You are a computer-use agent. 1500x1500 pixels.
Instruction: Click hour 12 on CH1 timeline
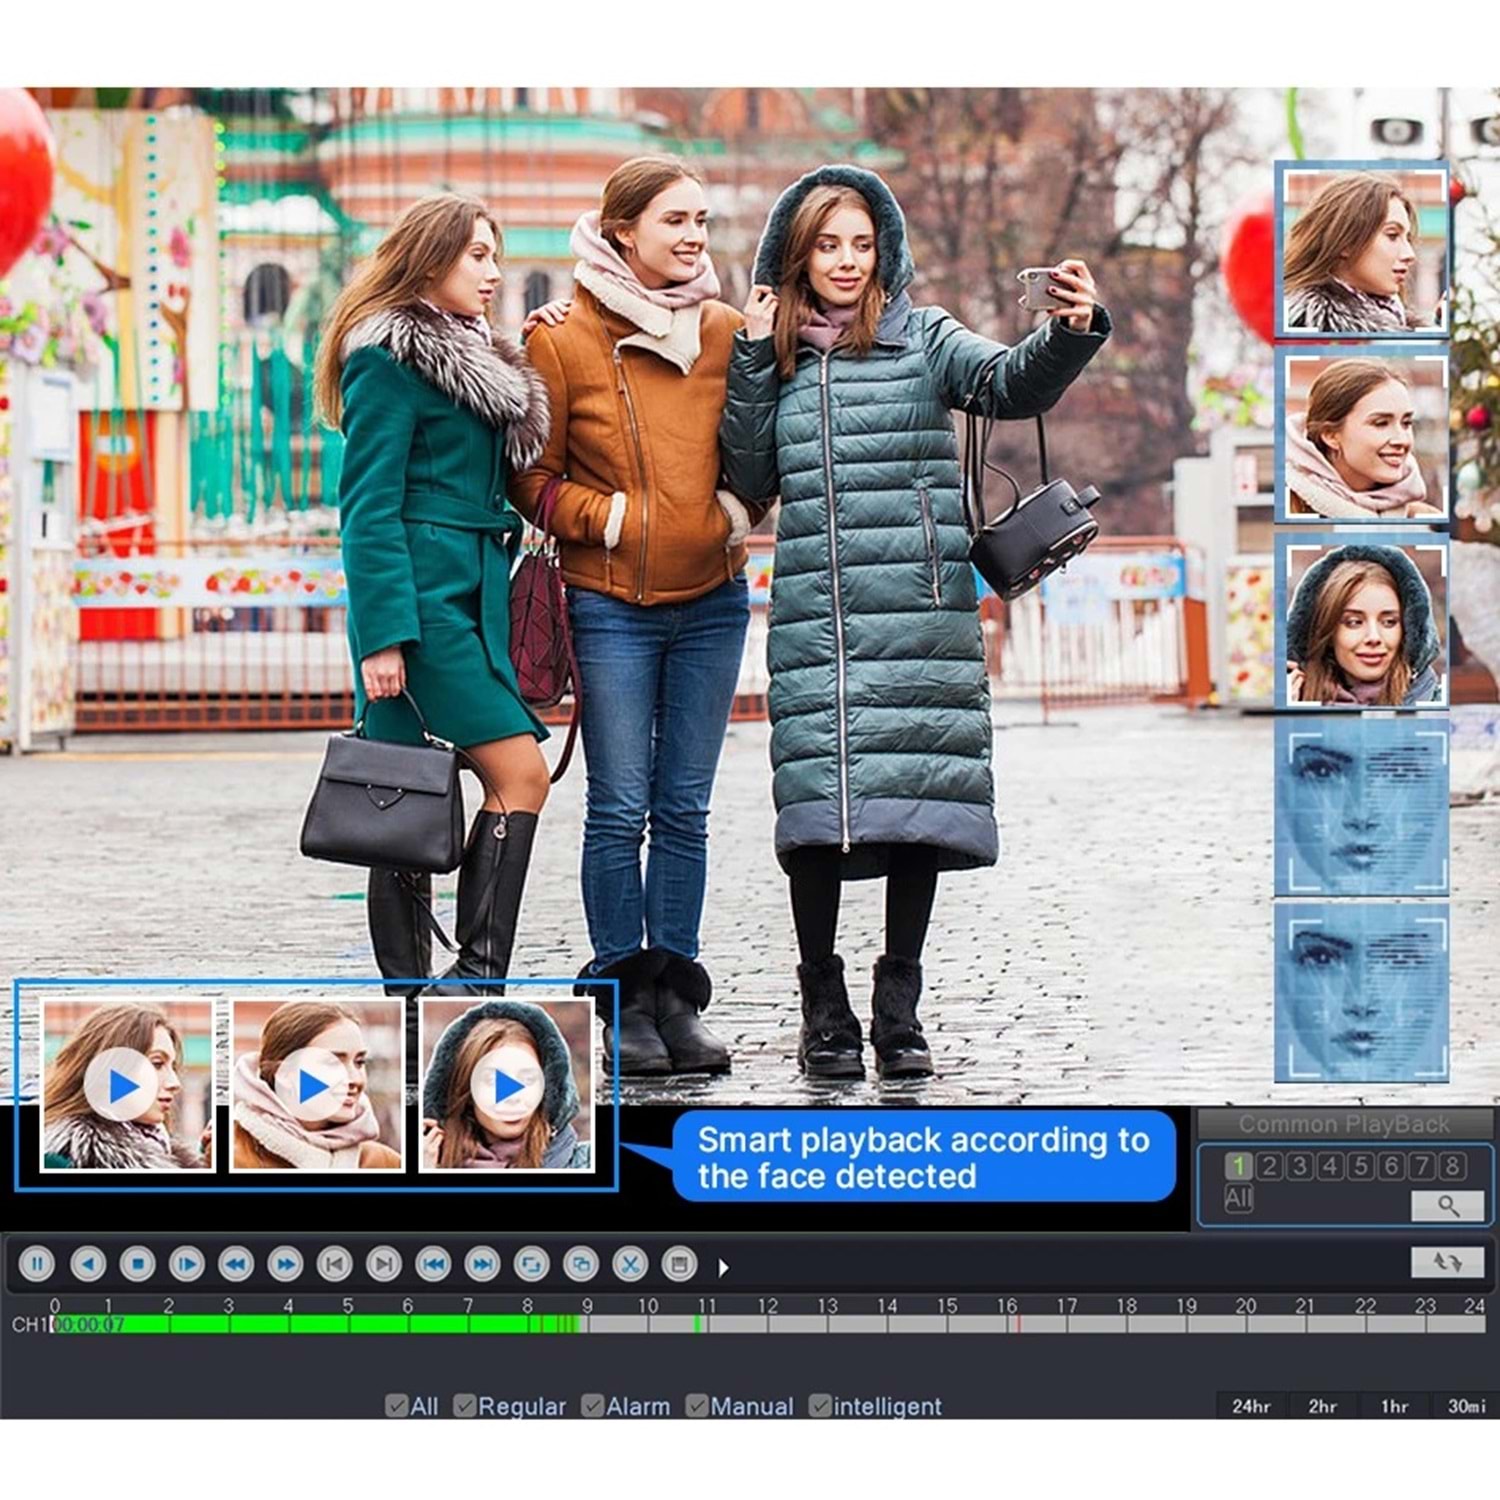(768, 1324)
